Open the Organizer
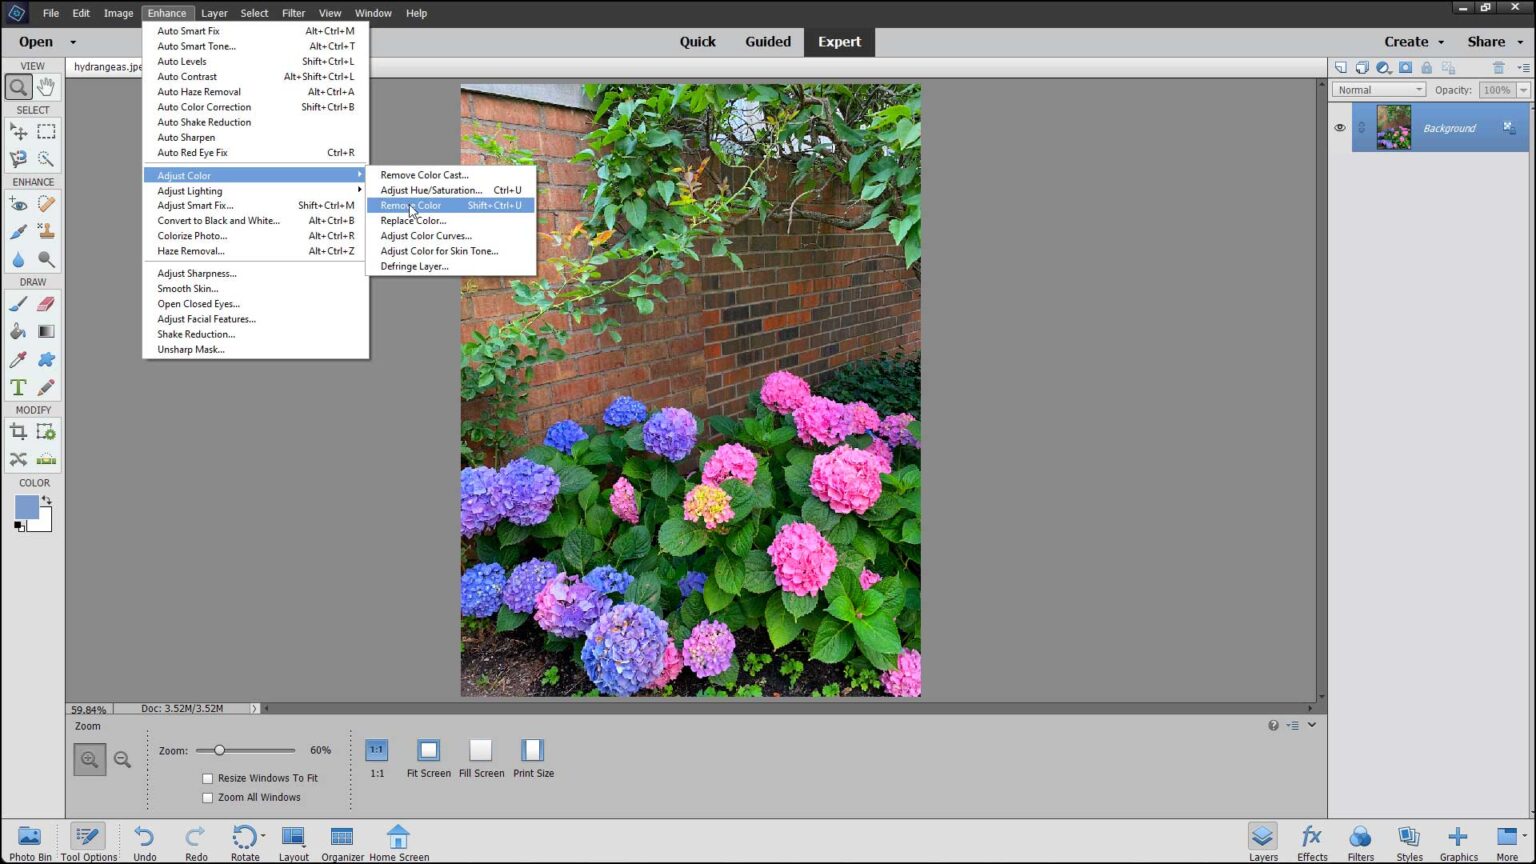1536x864 pixels. 341,840
